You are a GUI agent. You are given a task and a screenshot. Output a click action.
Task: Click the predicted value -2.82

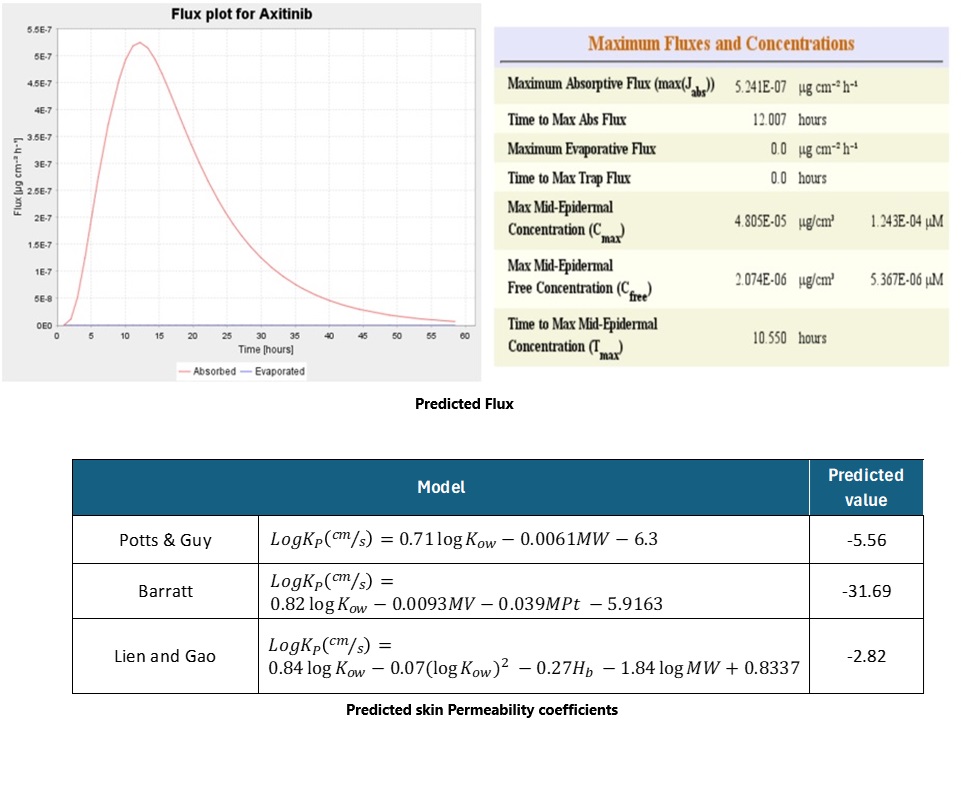coord(866,656)
